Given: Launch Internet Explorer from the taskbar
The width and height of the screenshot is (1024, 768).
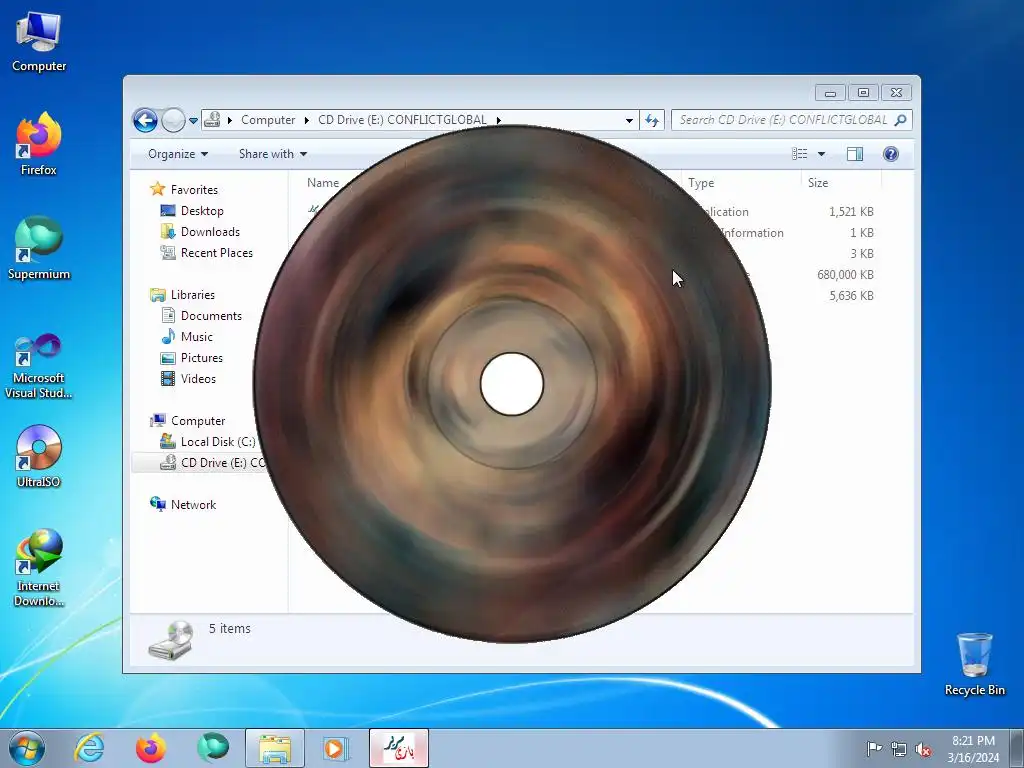Looking at the screenshot, I should click(x=89, y=748).
